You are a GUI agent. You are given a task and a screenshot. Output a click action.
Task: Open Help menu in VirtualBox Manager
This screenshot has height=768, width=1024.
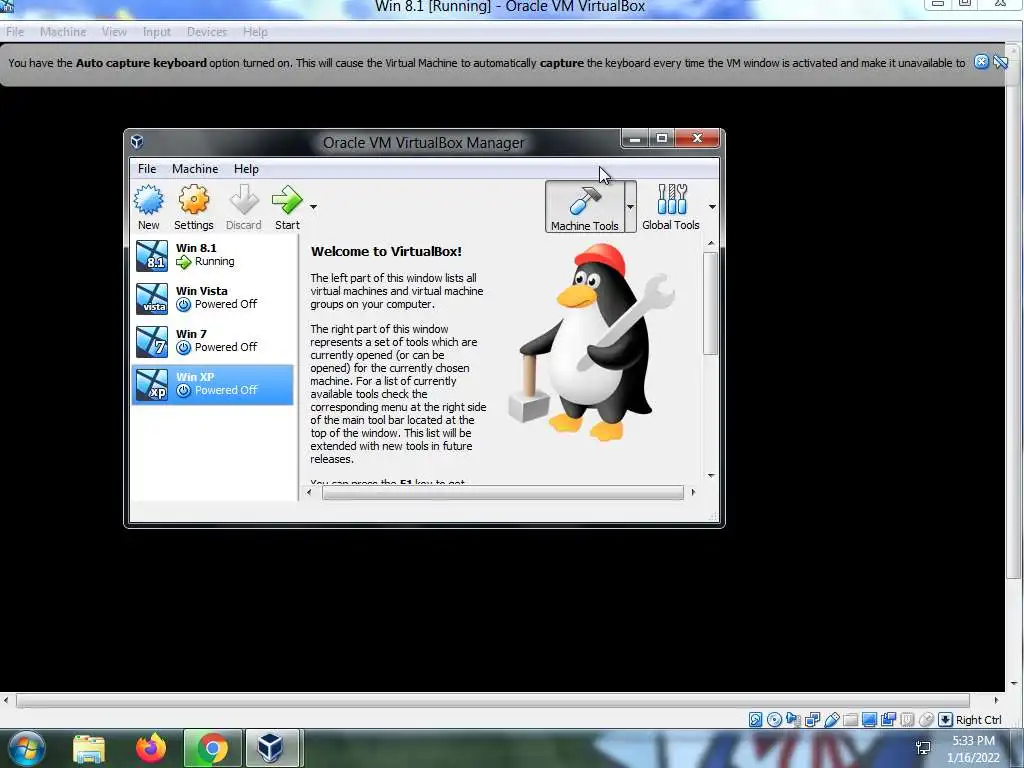click(x=246, y=168)
